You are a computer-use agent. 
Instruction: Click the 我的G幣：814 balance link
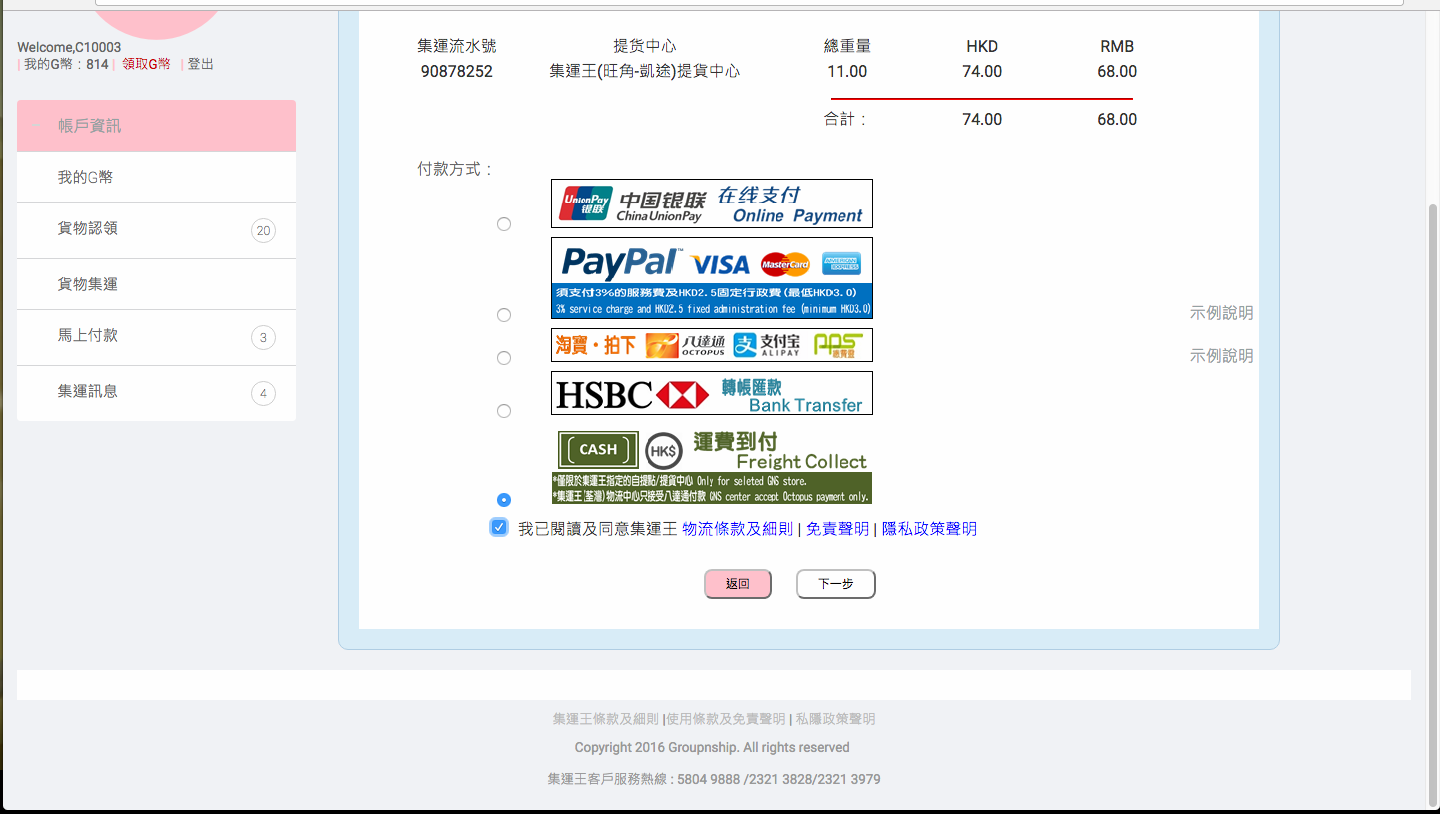(66, 64)
